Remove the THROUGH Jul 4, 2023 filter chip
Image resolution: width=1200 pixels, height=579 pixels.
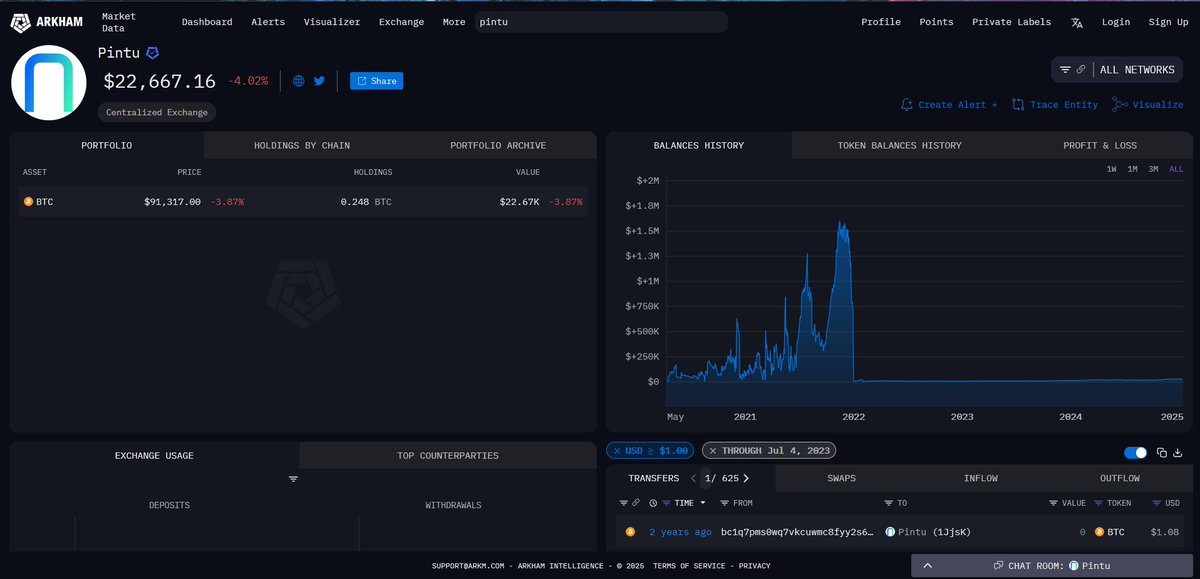tap(712, 451)
